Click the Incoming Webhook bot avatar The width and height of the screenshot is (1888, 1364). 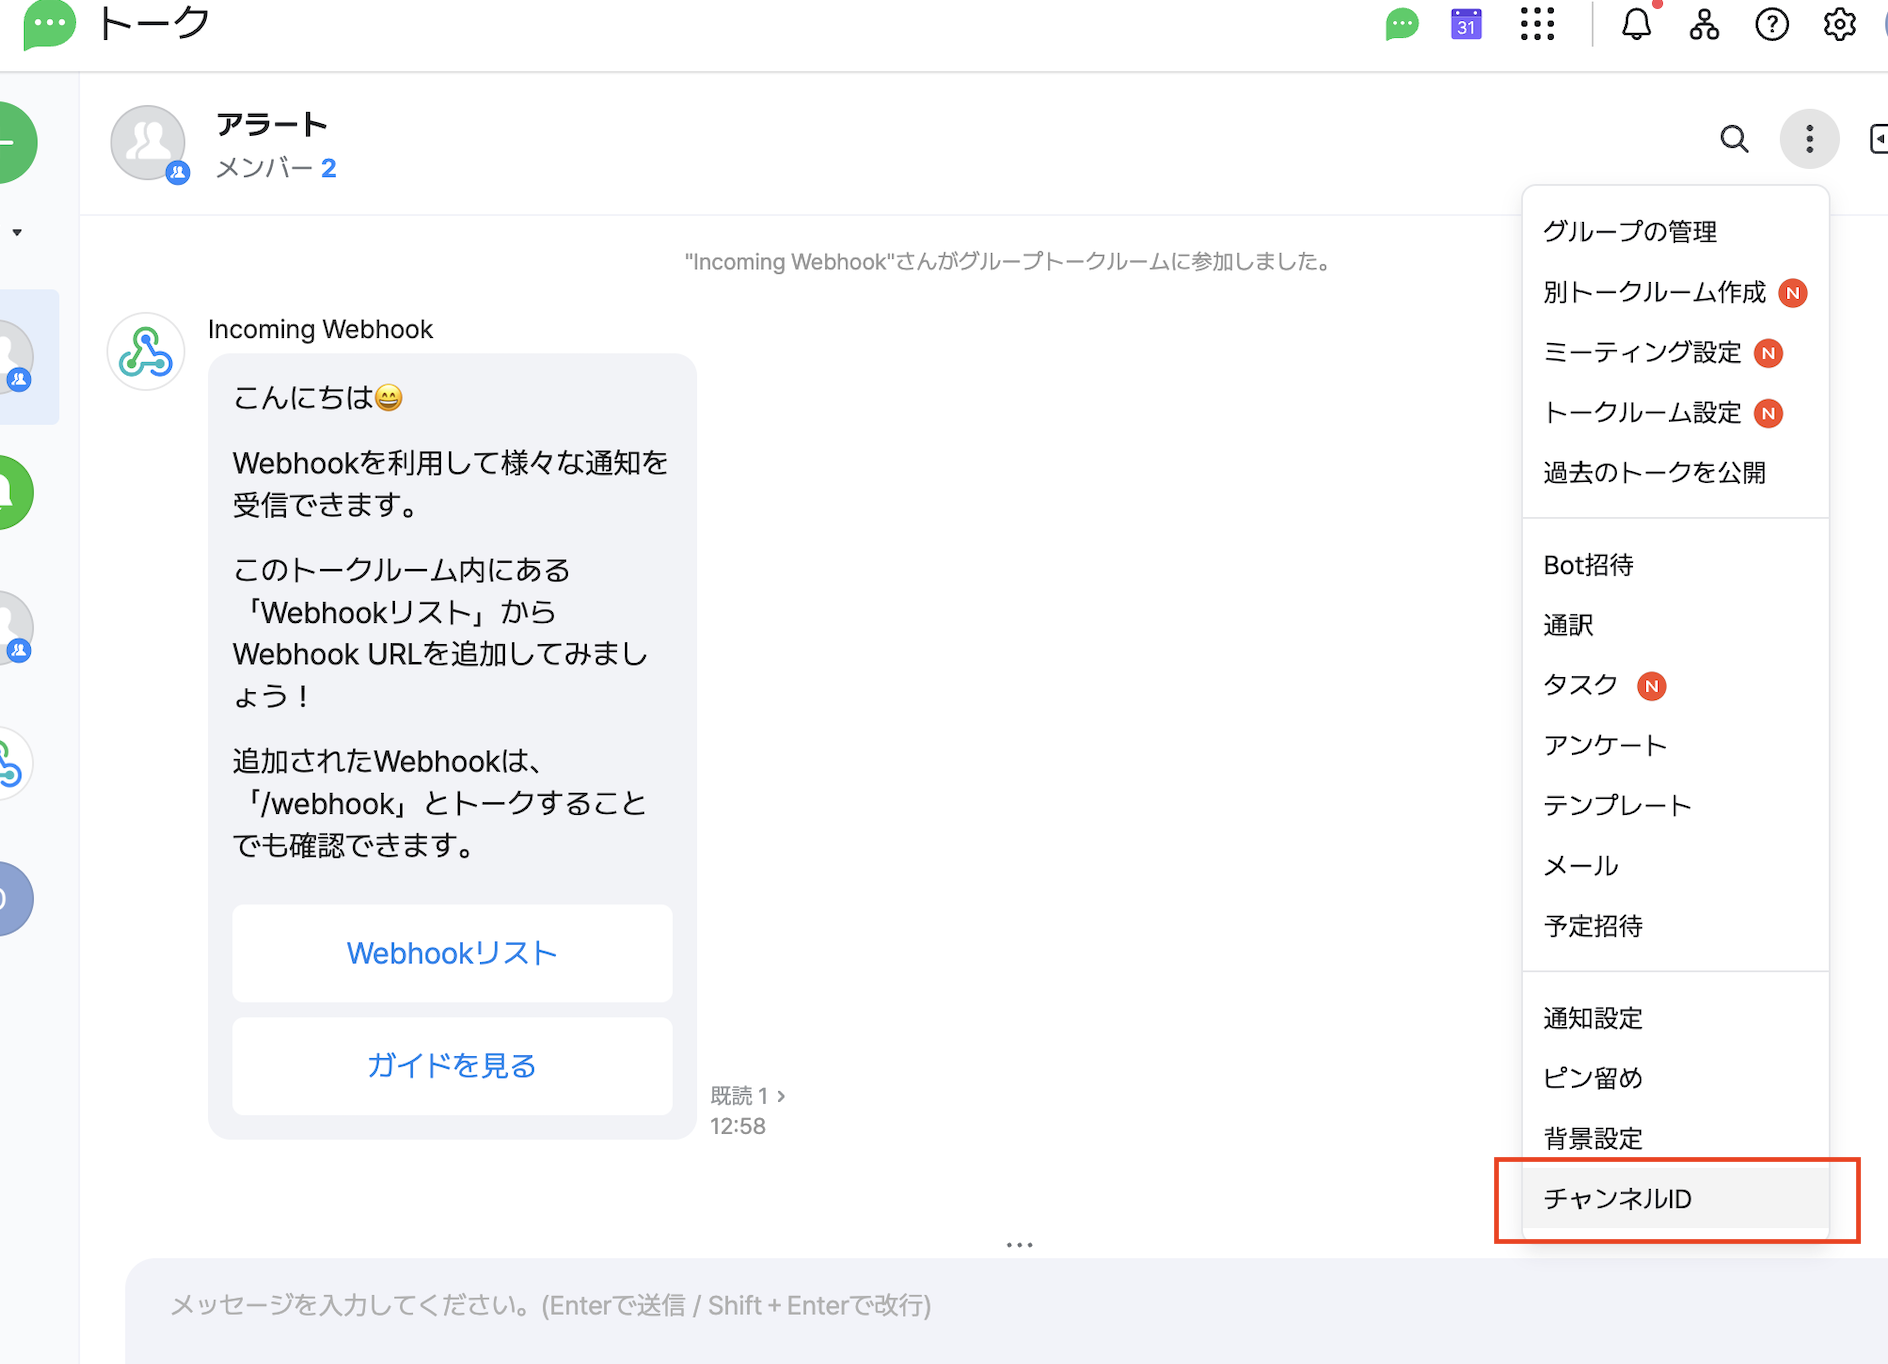coord(146,352)
